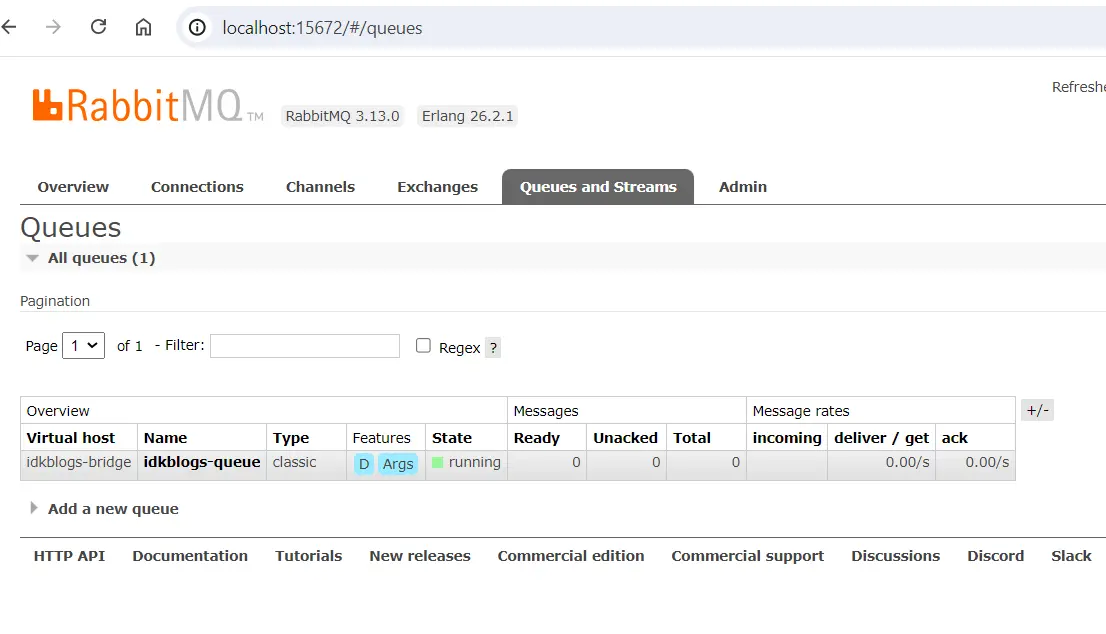Click the green running state indicator

pos(437,463)
